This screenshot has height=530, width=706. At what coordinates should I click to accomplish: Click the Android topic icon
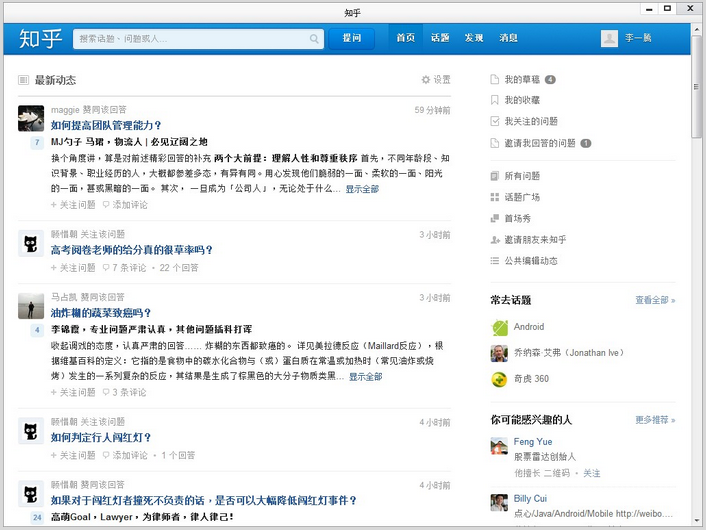pos(500,327)
